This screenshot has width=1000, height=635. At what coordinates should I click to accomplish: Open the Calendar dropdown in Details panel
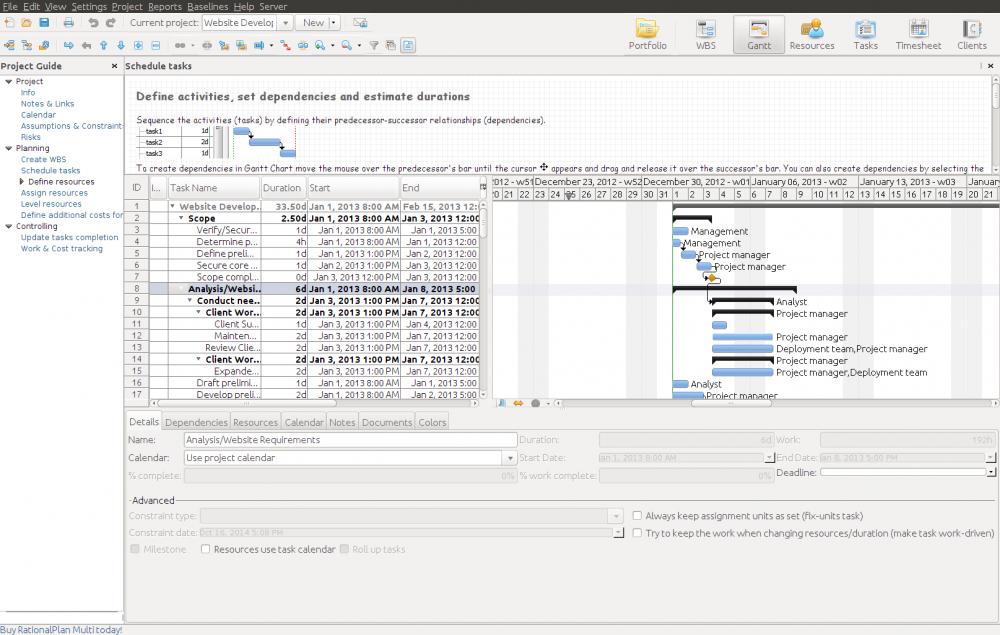[x=508, y=459]
